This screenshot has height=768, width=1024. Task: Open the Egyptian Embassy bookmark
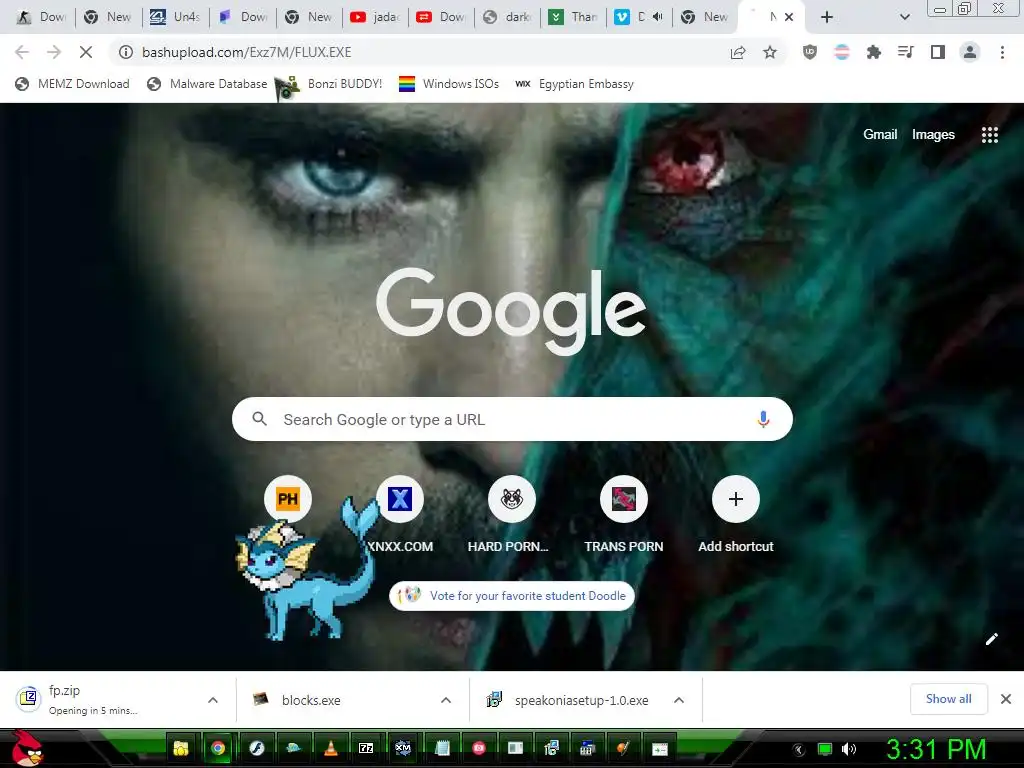574,84
